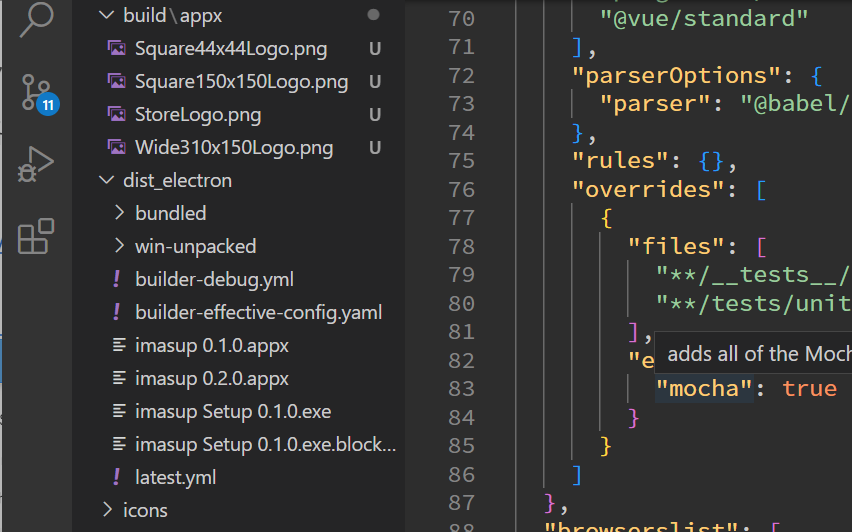The image size is (852, 532).
Task: Click the latest.yml YAML file icon
Action: [x=117, y=478]
